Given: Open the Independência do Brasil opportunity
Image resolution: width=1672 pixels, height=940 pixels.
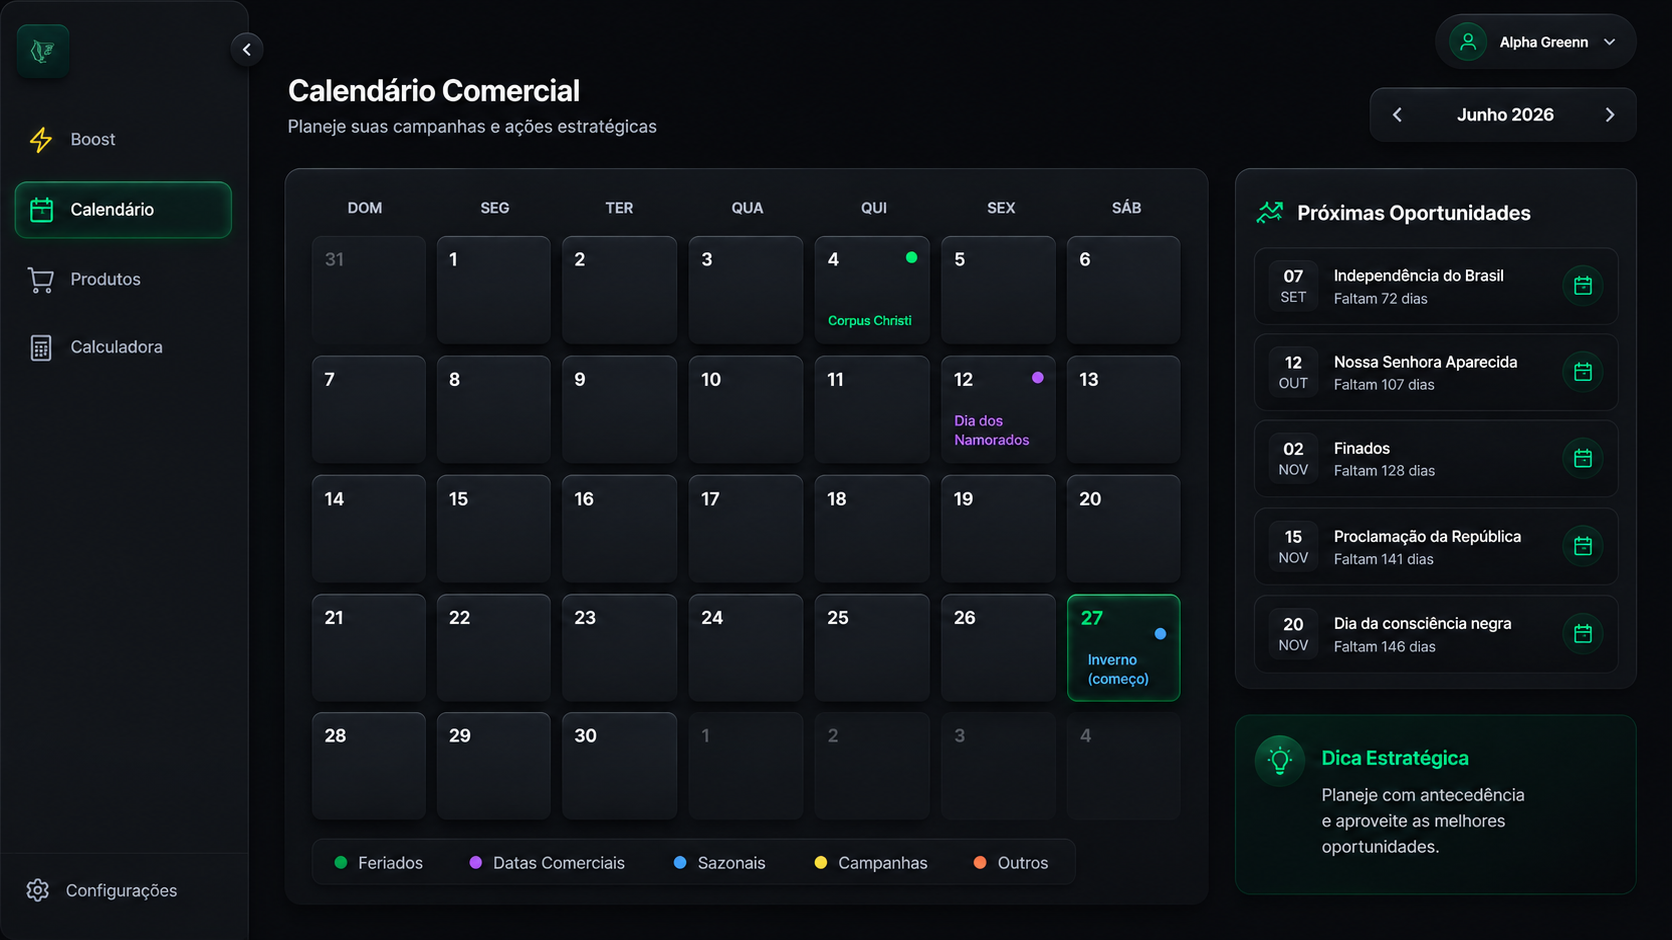Looking at the screenshot, I should pos(1436,286).
